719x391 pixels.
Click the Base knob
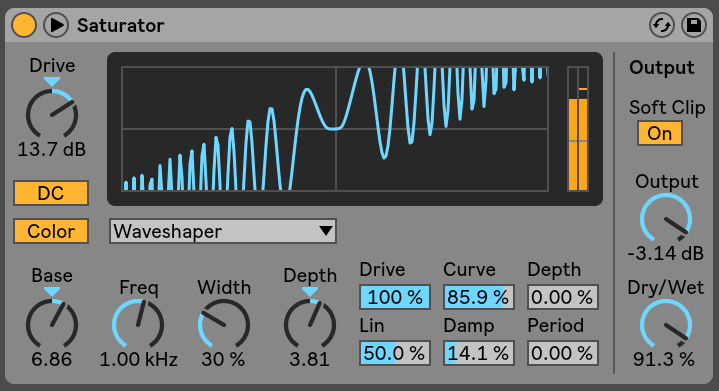pos(52,324)
